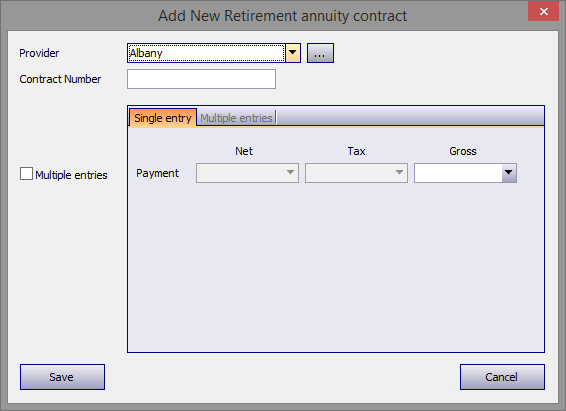The height and width of the screenshot is (411, 566).
Task: Cancel adding the annuity contract
Action: click(x=502, y=377)
